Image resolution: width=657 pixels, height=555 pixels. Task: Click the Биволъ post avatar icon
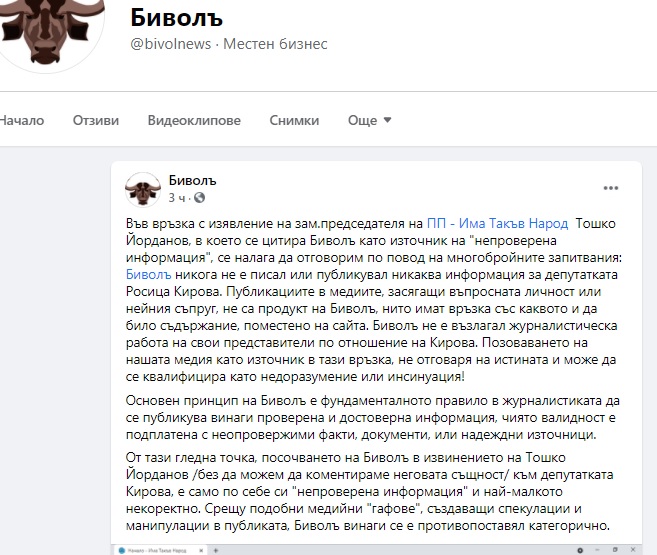(x=143, y=189)
